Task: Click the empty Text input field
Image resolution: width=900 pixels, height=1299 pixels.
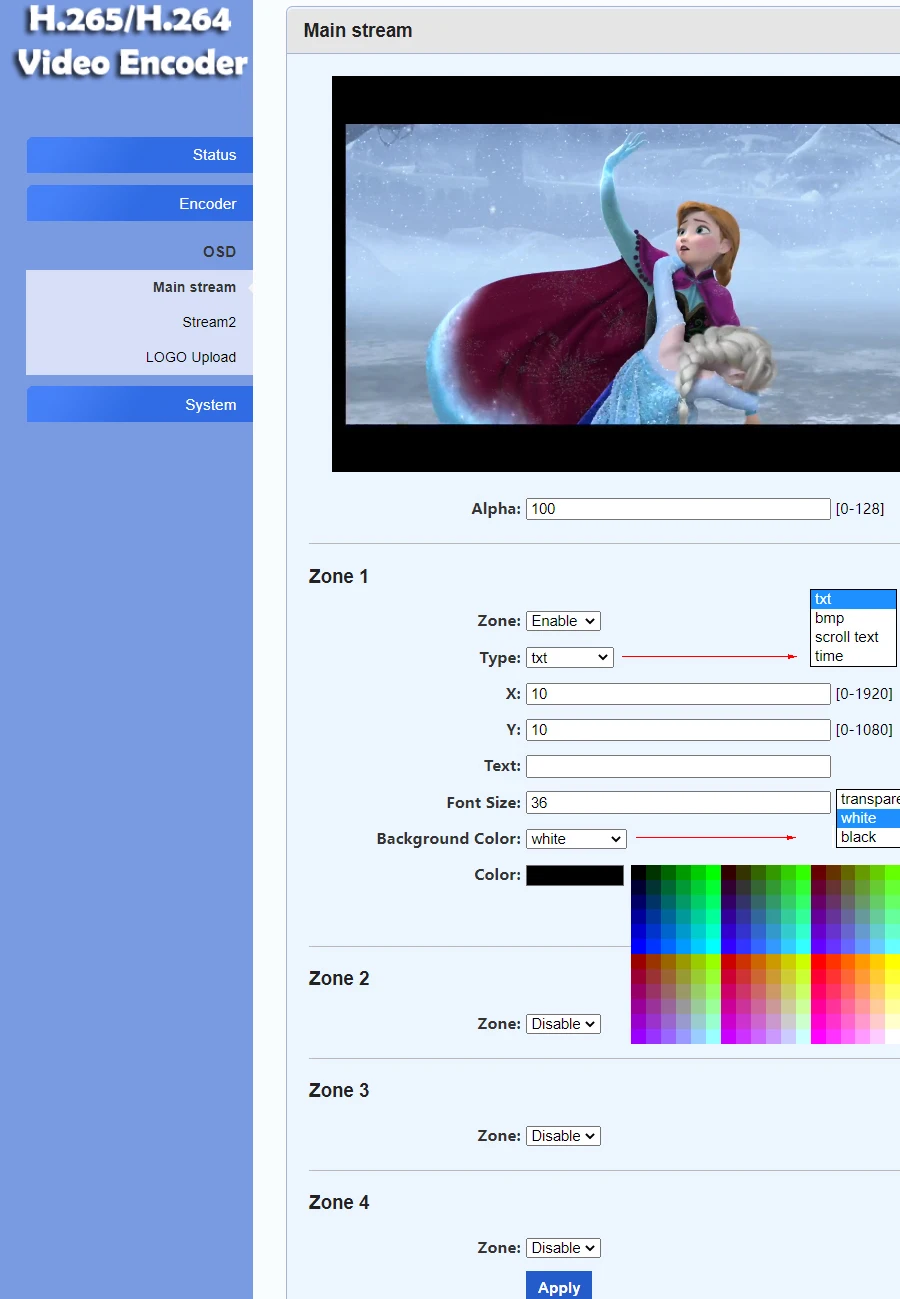Action: [x=678, y=766]
